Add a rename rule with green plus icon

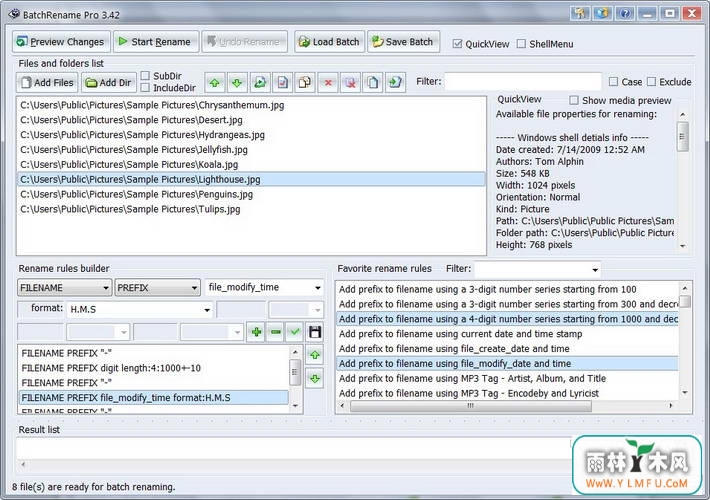click(x=256, y=332)
